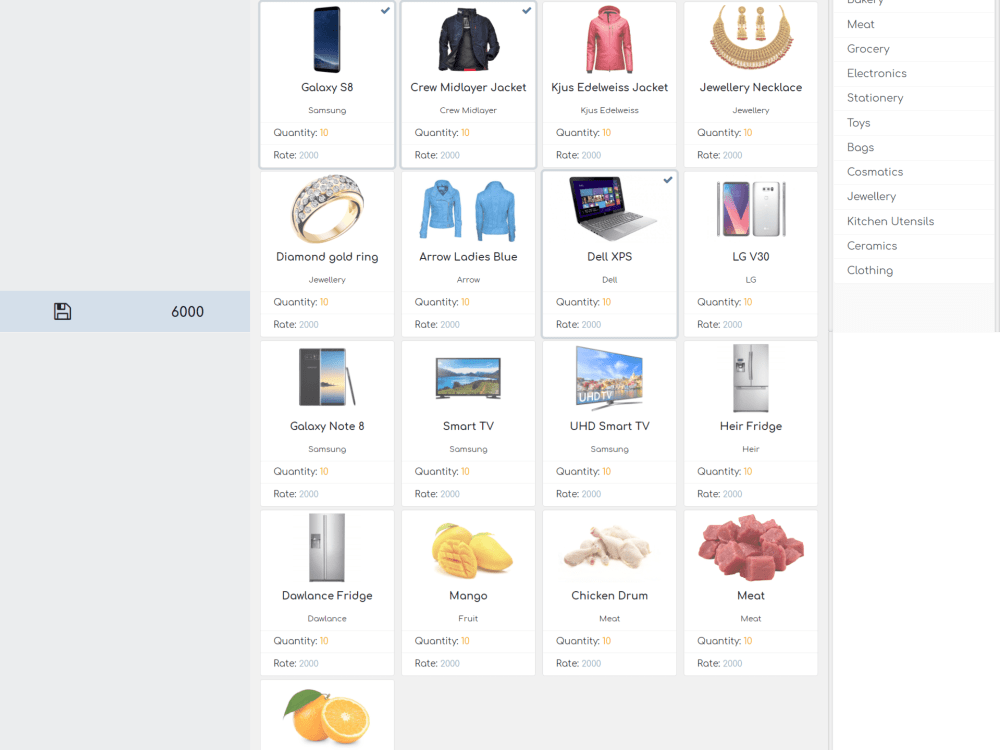Uncheck the Crew Midlayer Jacket checkmark
The image size is (1000, 750).
tap(527, 10)
